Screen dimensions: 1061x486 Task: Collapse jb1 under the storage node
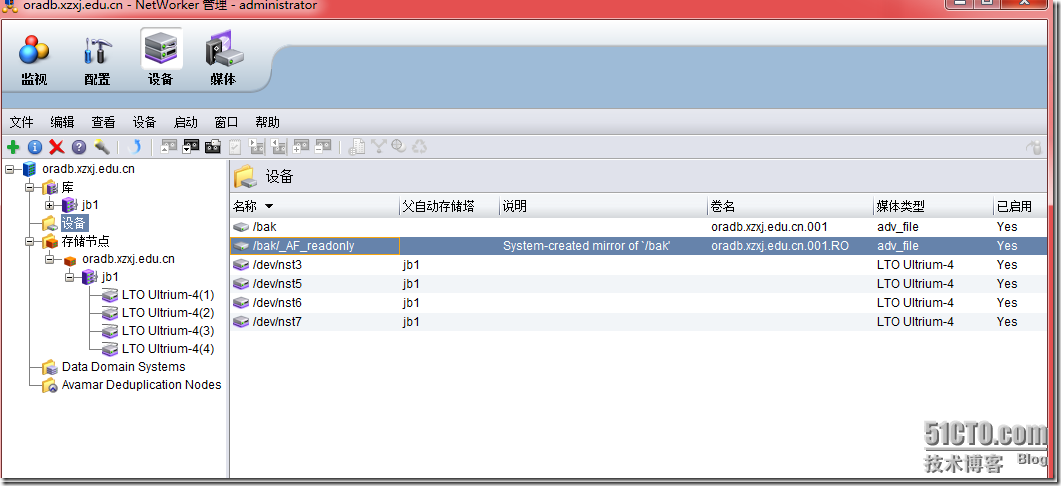(69, 277)
